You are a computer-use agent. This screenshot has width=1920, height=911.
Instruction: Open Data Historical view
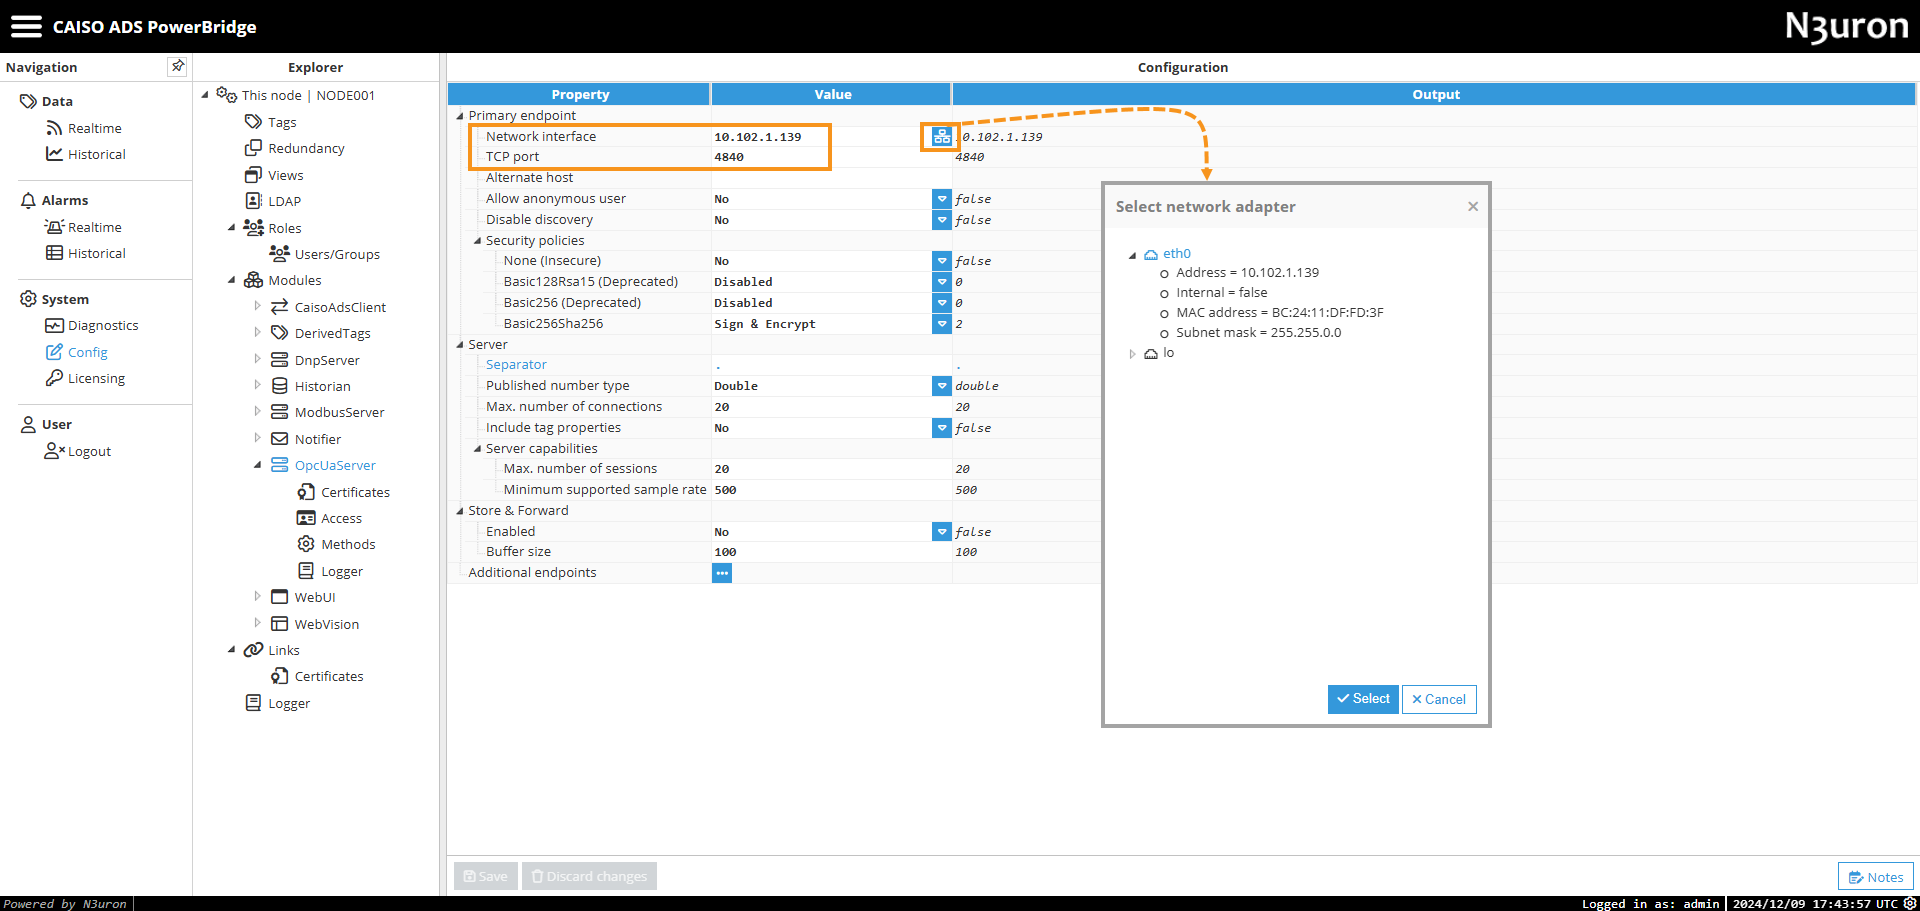pyautogui.click(x=96, y=154)
